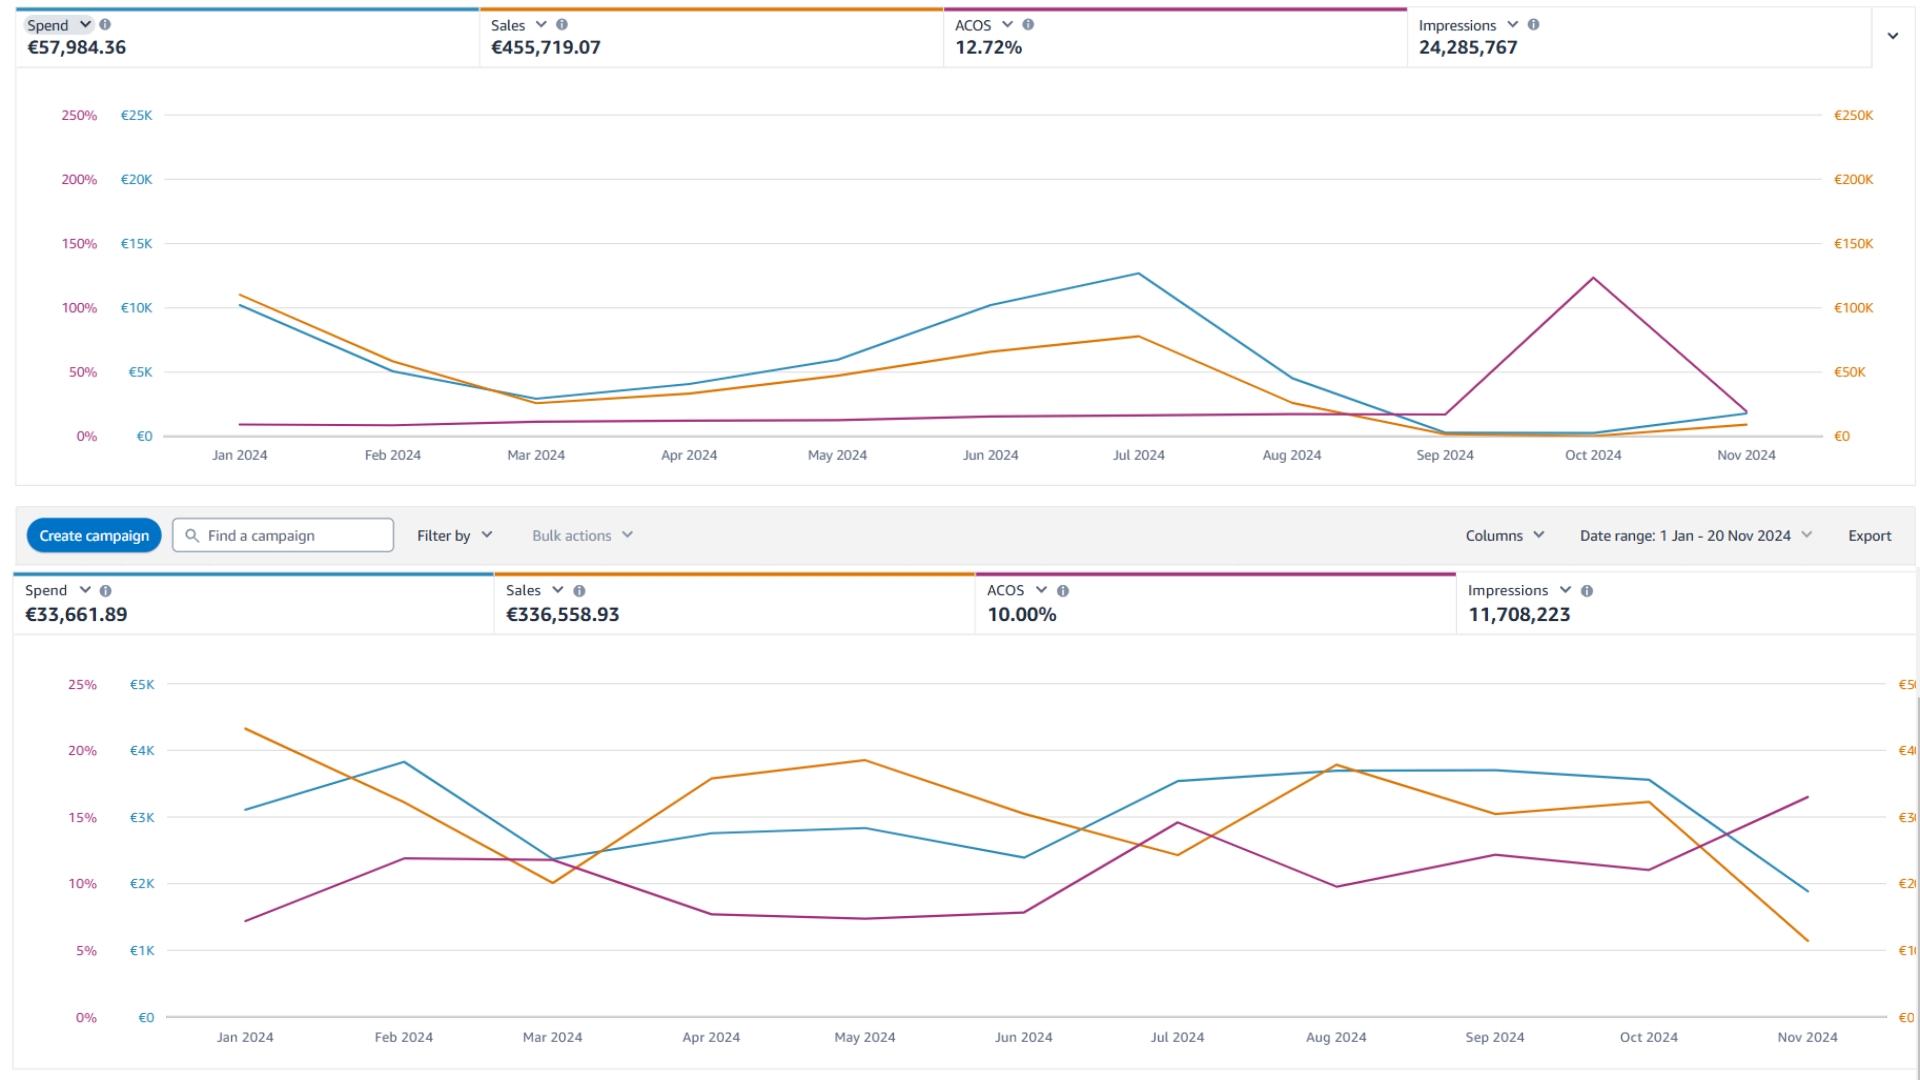1920x1080 pixels.
Task: Click the €250K right axis label on top chart
Action: coord(1853,116)
